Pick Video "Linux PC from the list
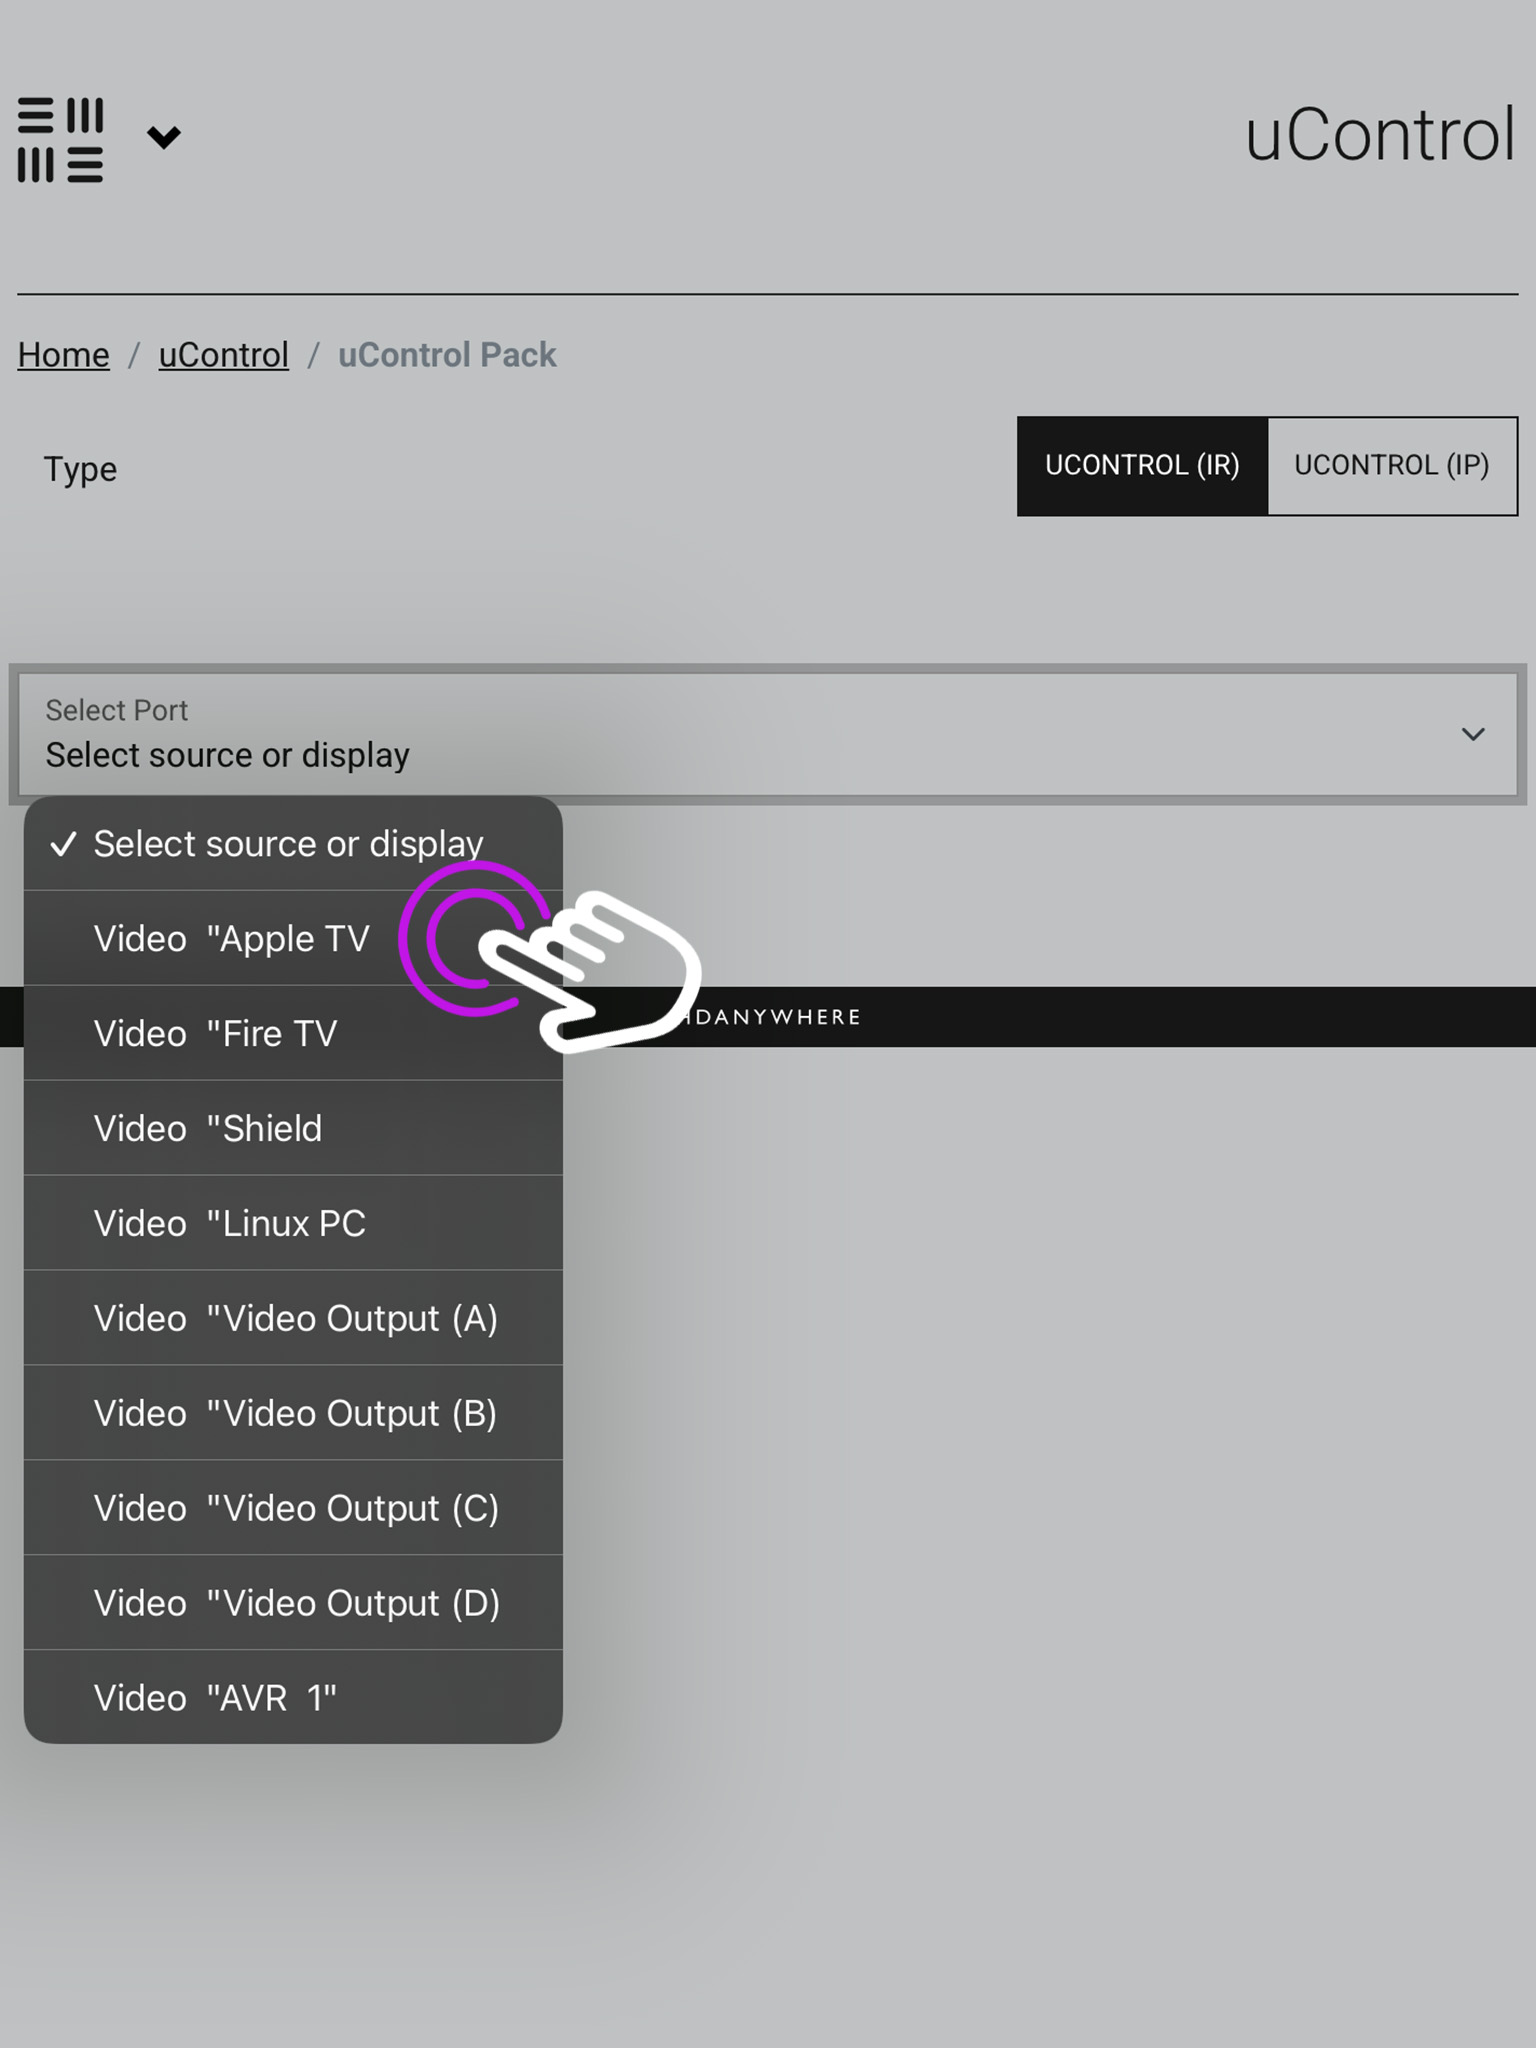The height and width of the screenshot is (2048, 1536). [x=293, y=1223]
